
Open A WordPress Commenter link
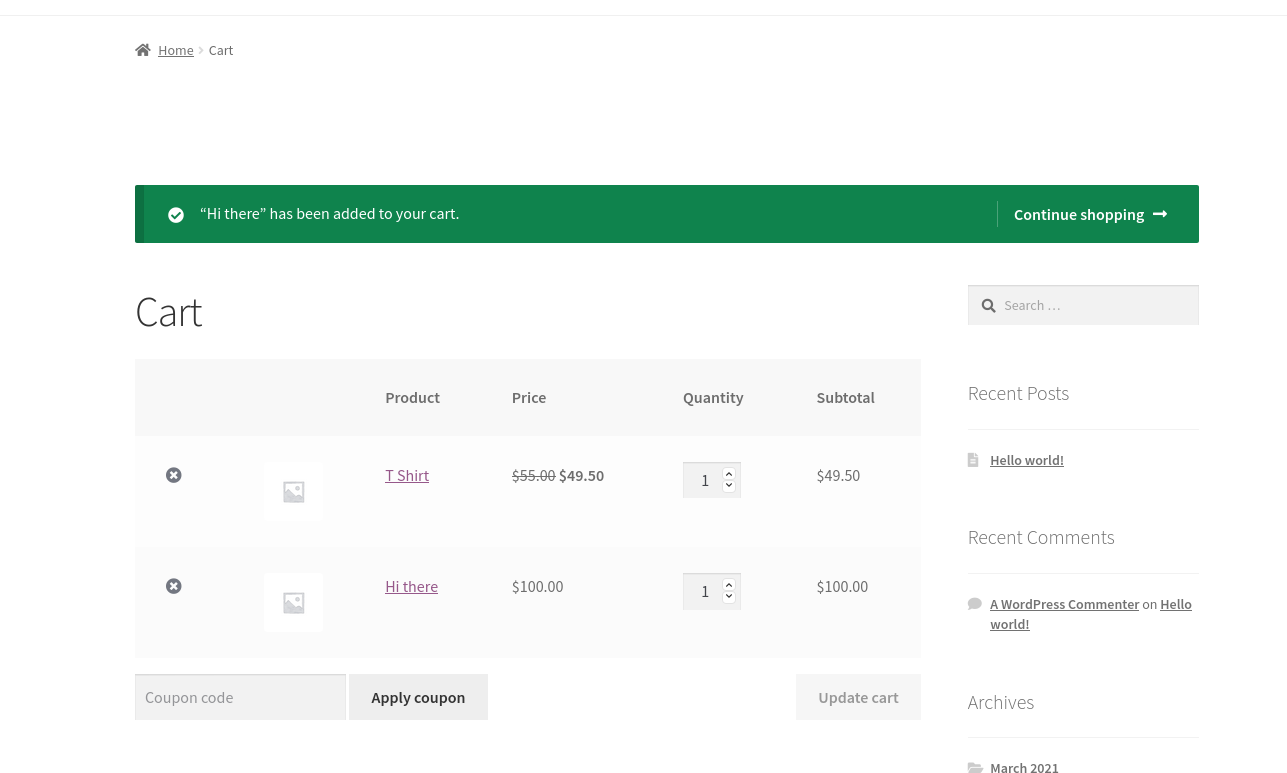pyautogui.click(x=1064, y=604)
